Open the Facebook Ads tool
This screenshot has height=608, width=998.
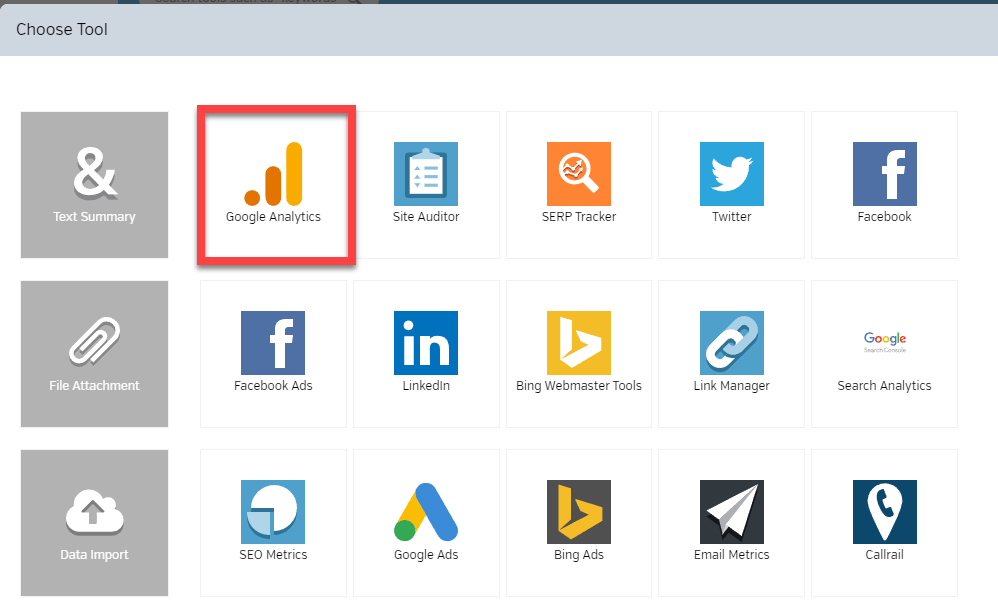(273, 354)
